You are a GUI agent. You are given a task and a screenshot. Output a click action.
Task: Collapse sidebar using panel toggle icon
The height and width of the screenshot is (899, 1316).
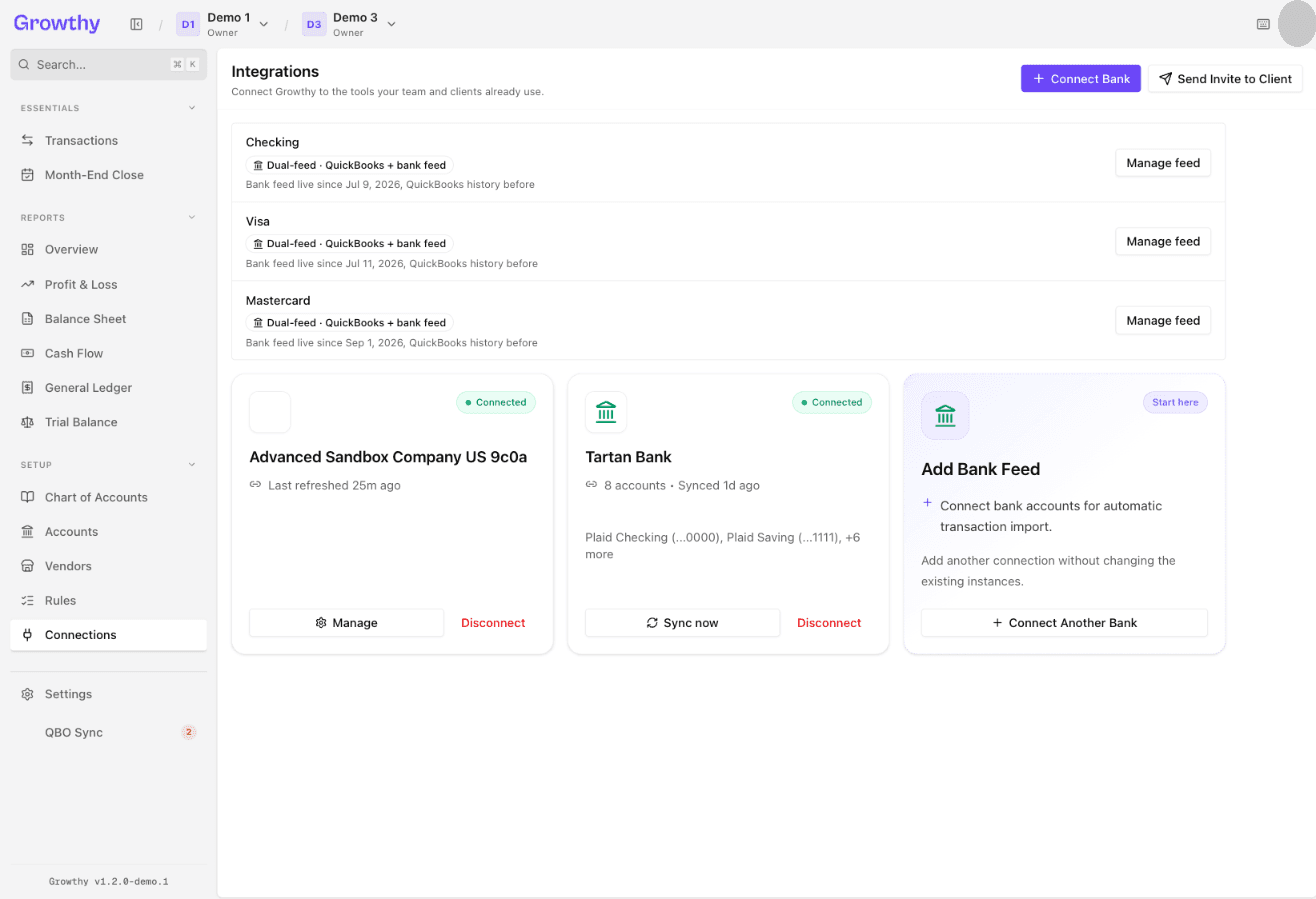coord(137,24)
